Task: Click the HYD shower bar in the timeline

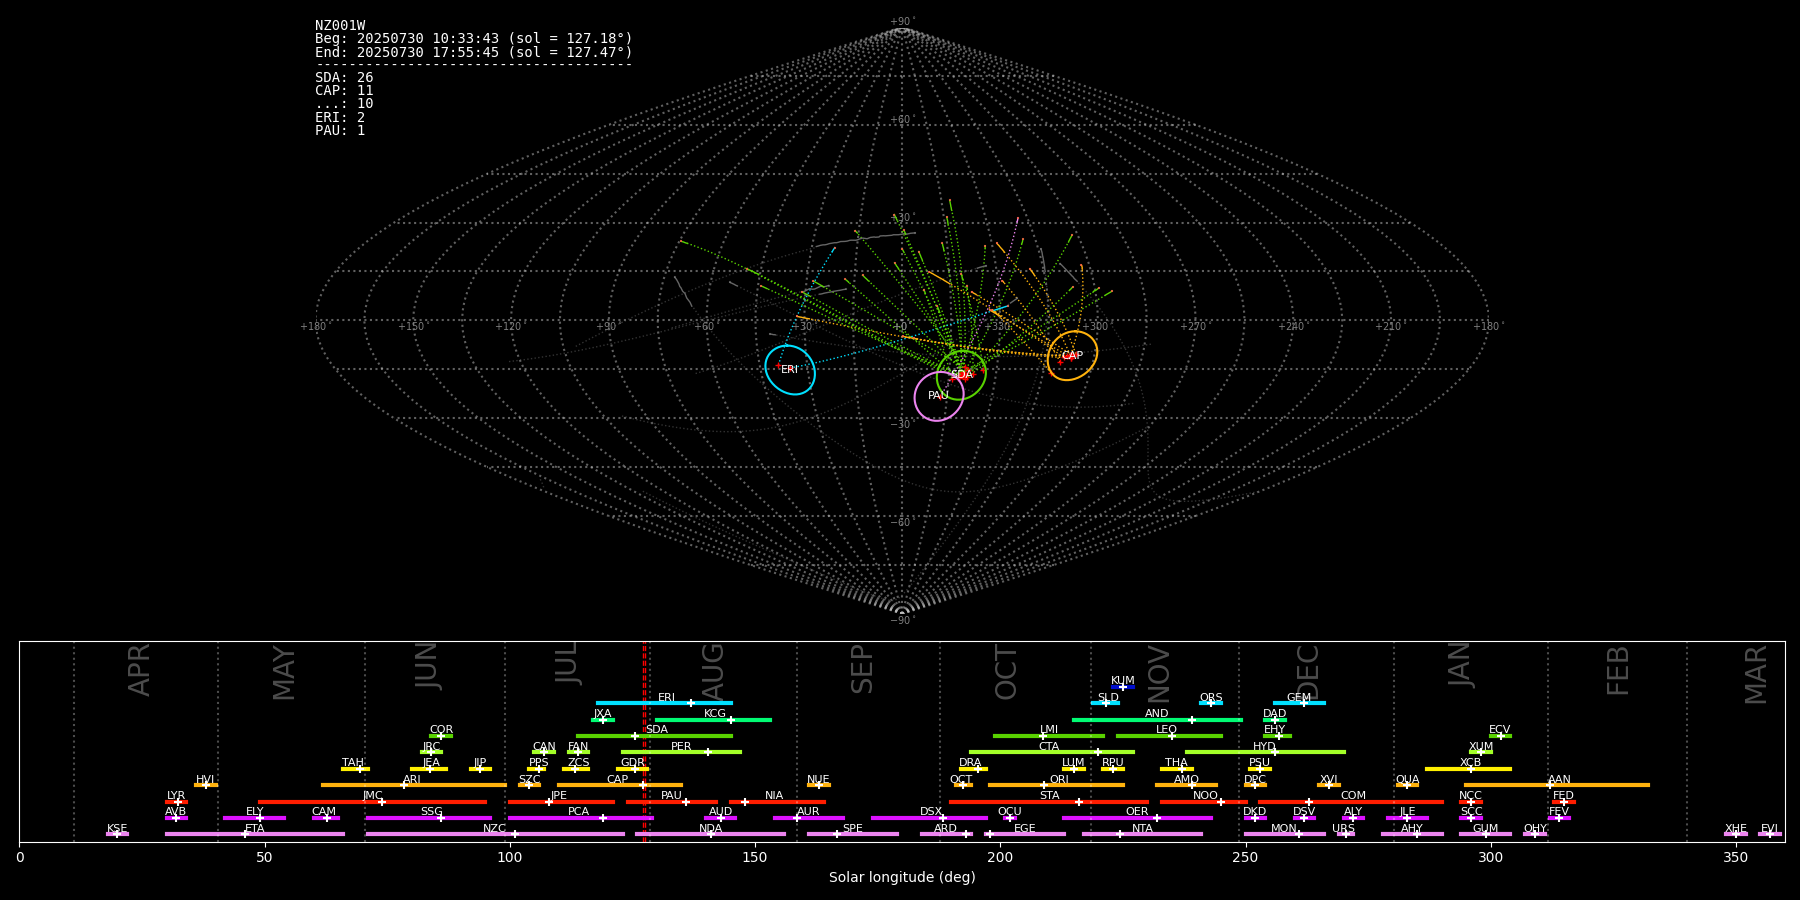Action: click(1265, 752)
